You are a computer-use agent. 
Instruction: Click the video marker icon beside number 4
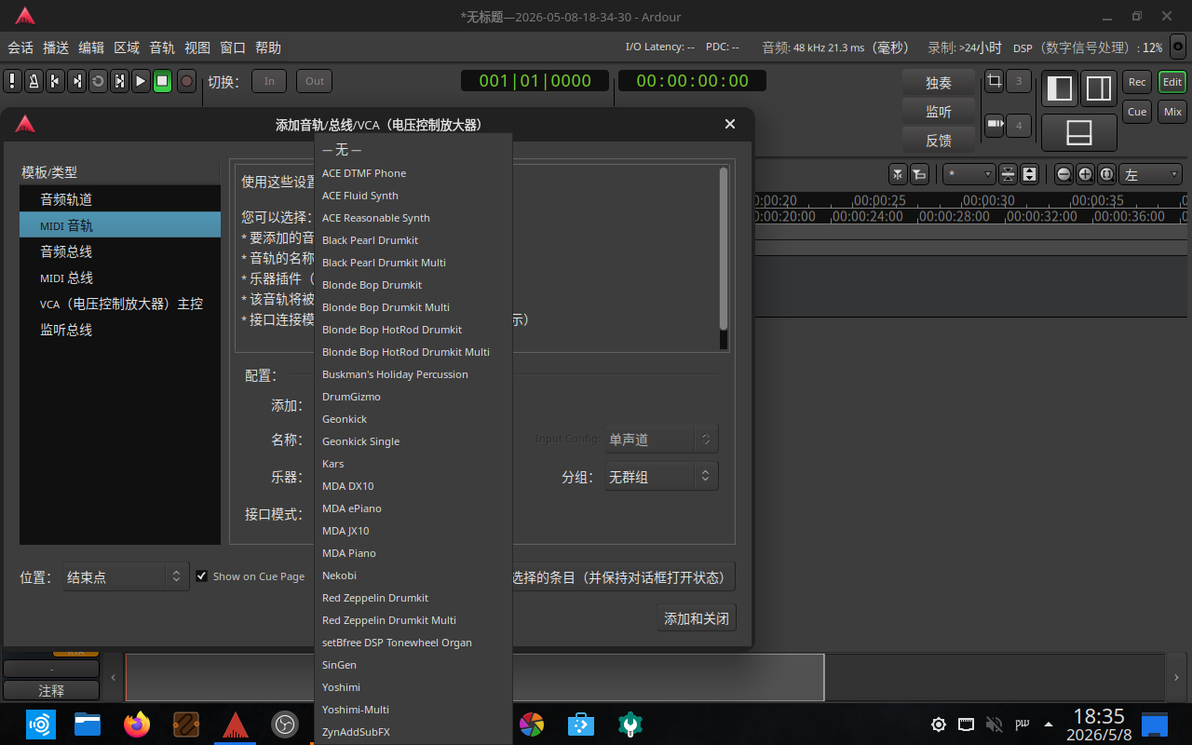(x=994, y=124)
